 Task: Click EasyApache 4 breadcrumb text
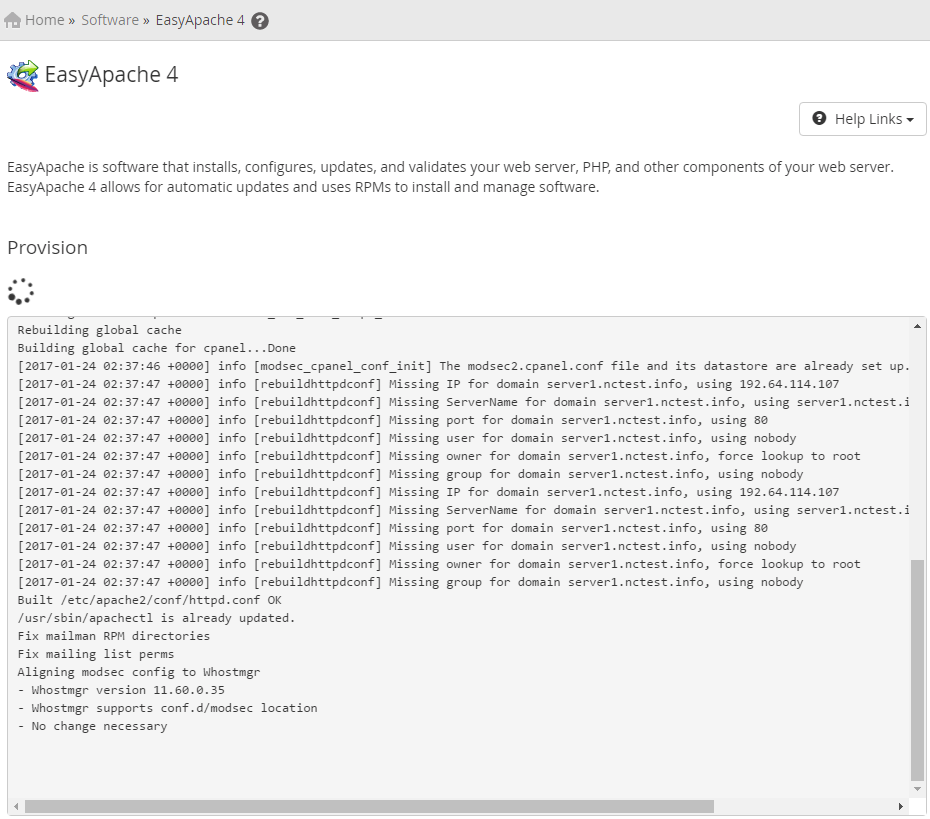pyautogui.click(x=200, y=20)
